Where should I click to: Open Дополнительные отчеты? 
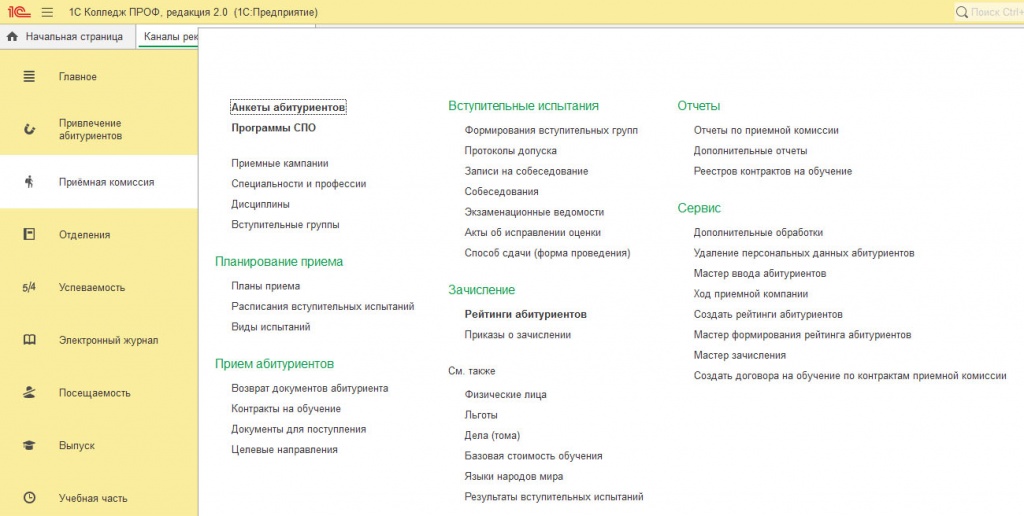[x=750, y=151]
